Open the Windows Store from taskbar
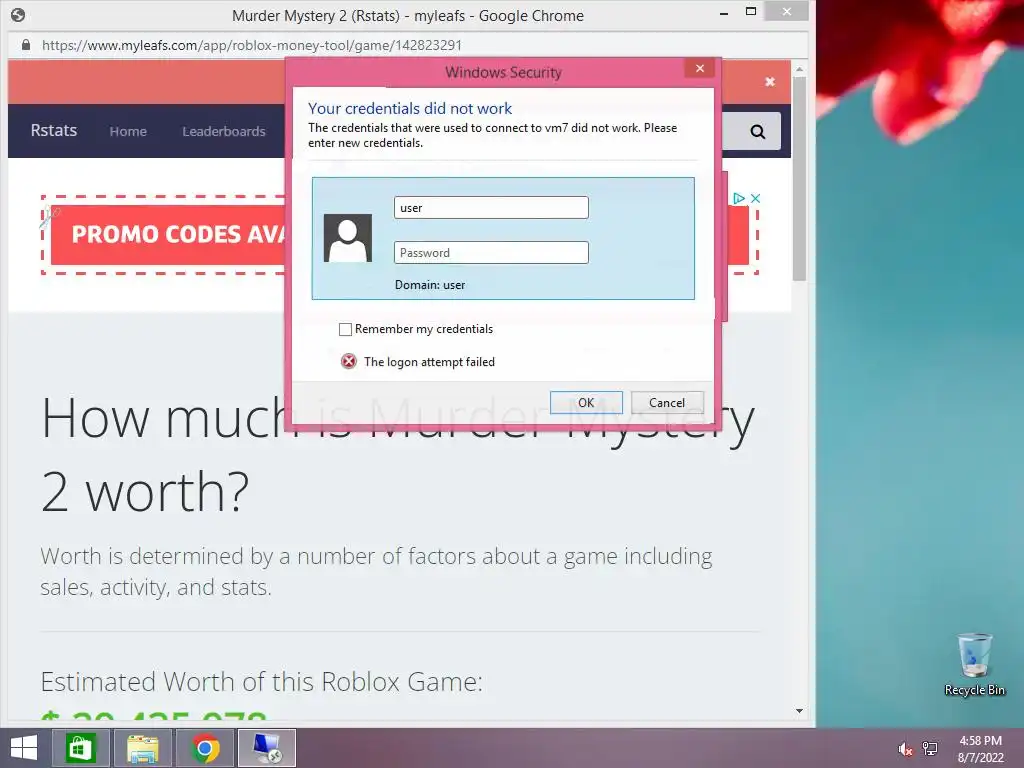Image resolution: width=1024 pixels, height=768 pixels. click(80, 748)
